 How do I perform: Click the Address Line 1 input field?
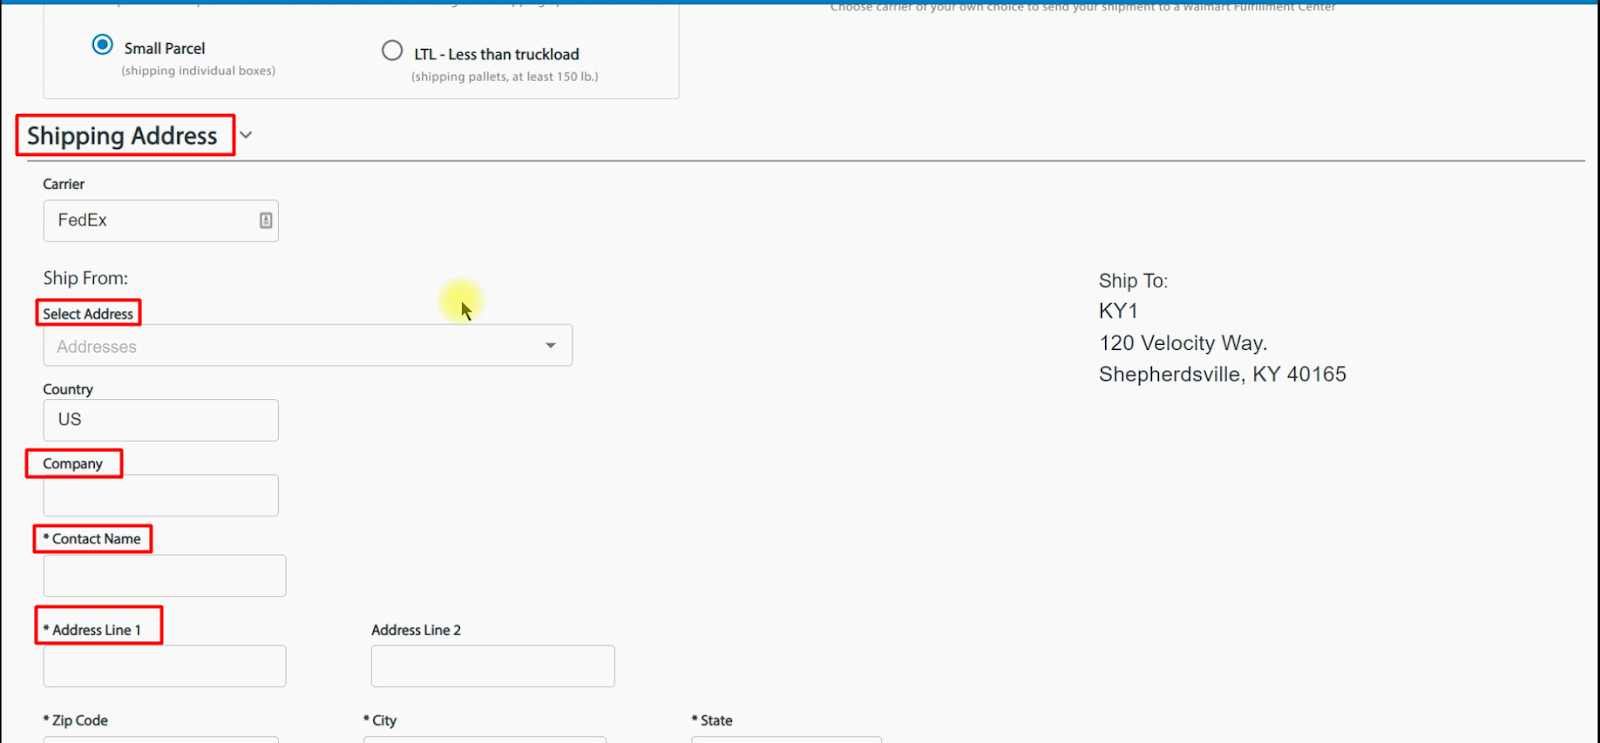coord(164,666)
